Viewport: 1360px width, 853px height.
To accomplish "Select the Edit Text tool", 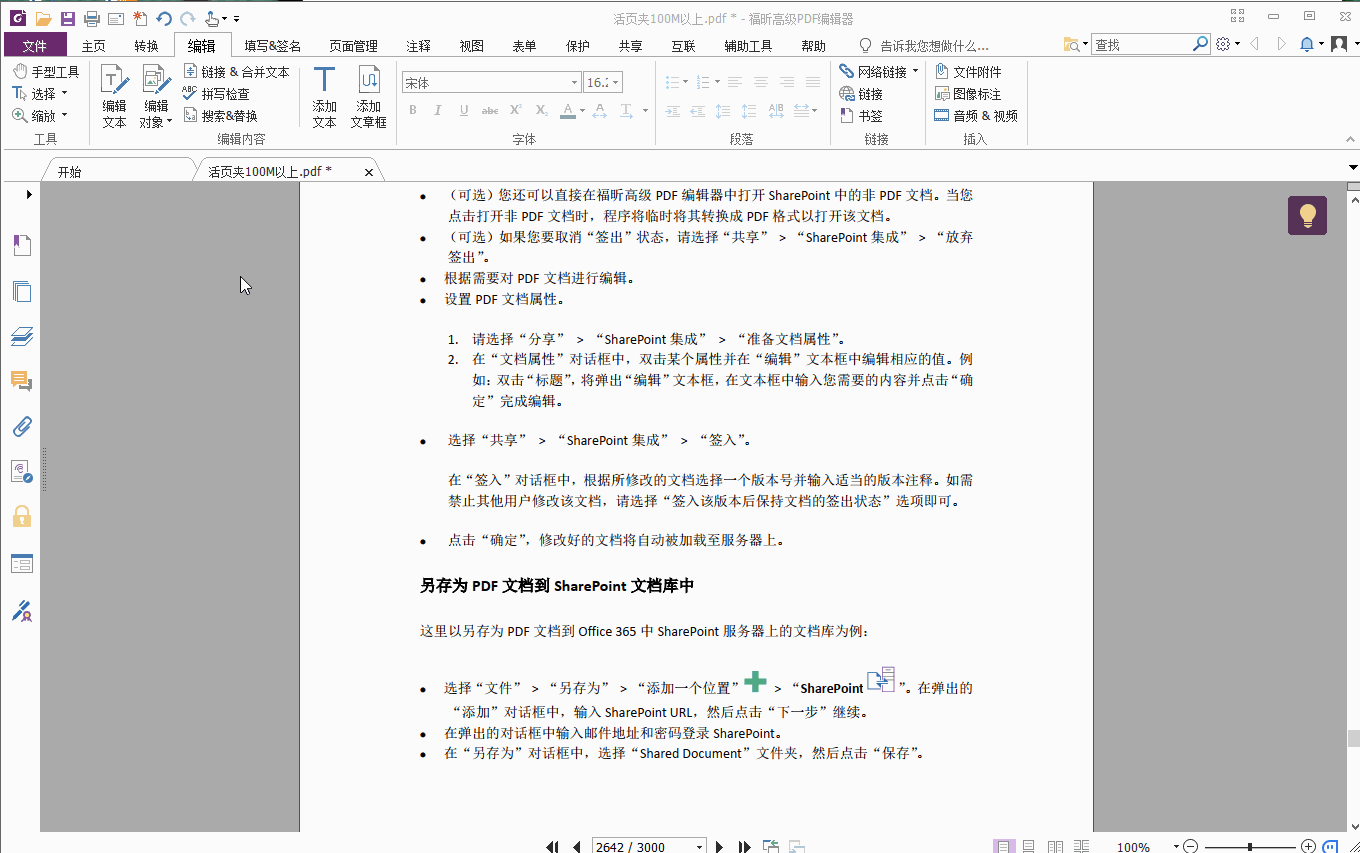I will 114,95.
